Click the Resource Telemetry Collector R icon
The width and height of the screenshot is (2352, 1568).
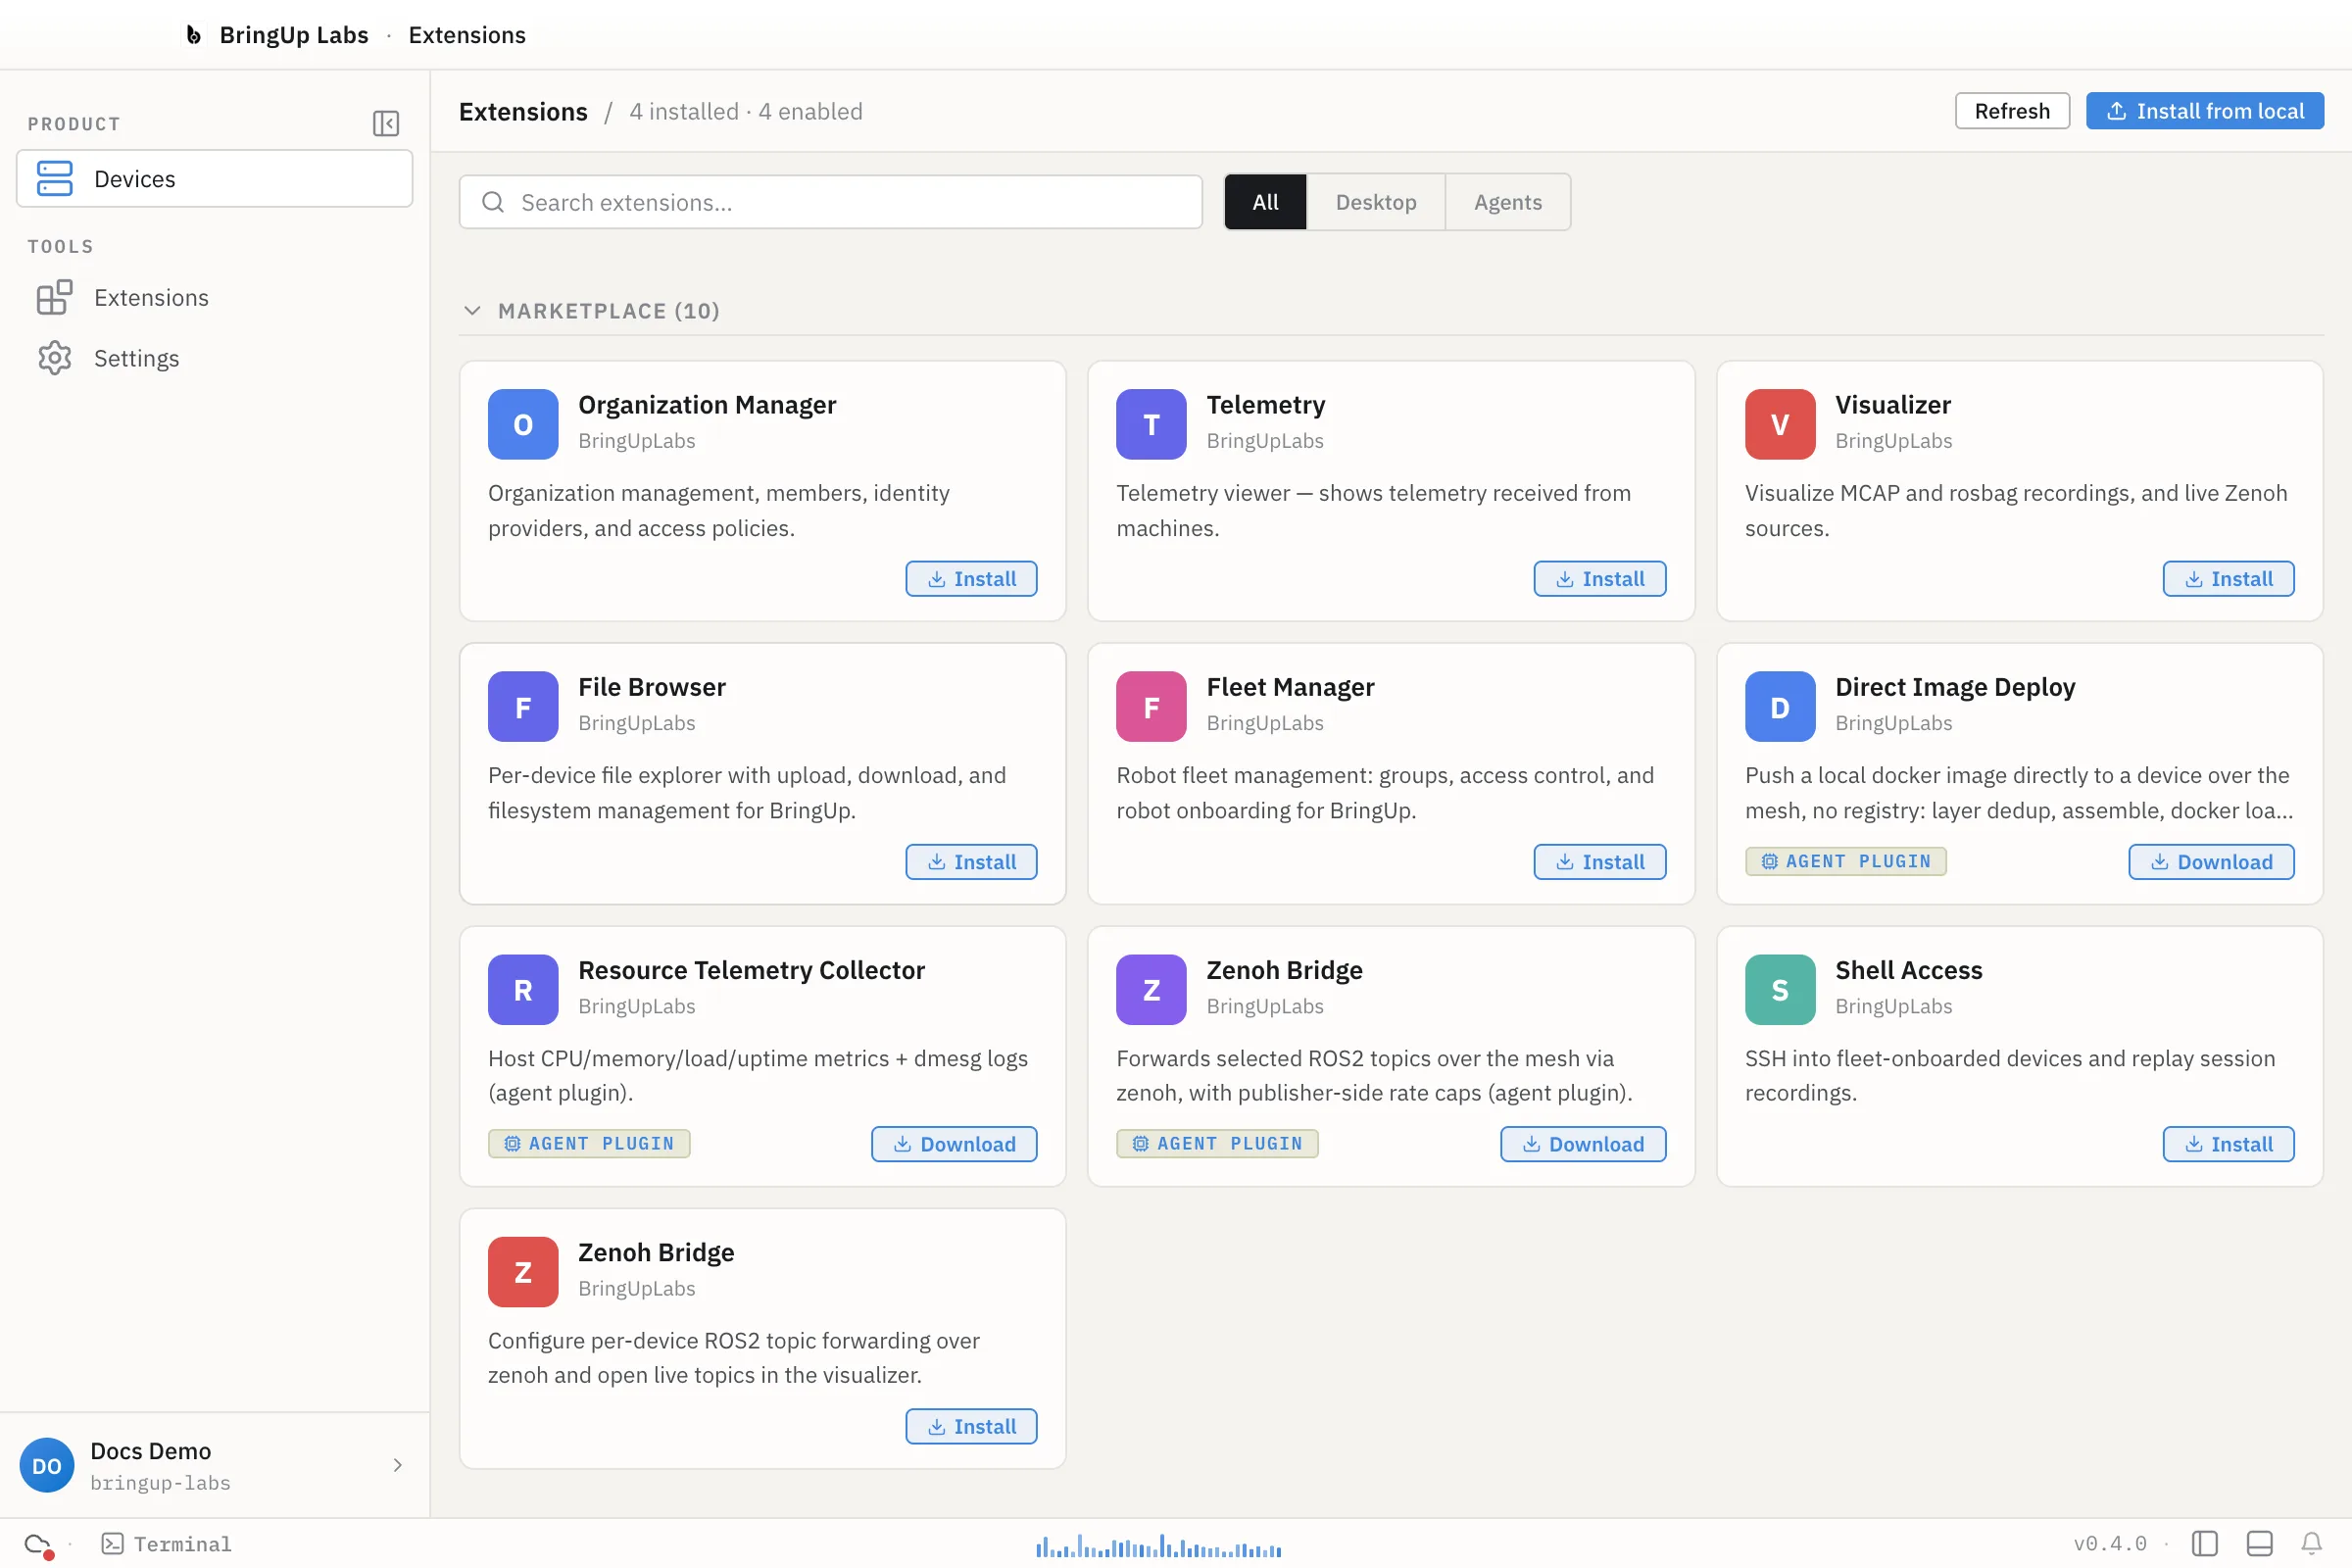tap(523, 990)
